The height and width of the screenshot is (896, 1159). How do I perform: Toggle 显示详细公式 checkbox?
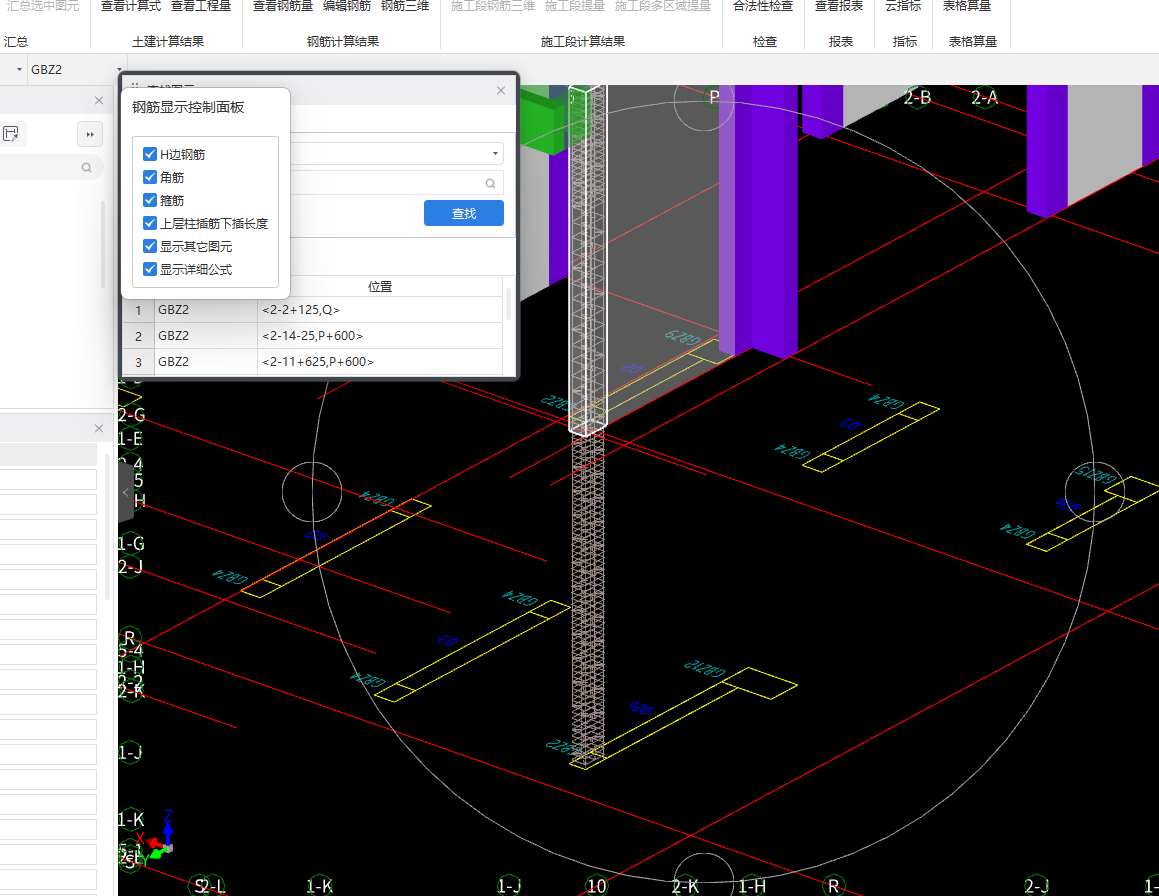point(149,268)
